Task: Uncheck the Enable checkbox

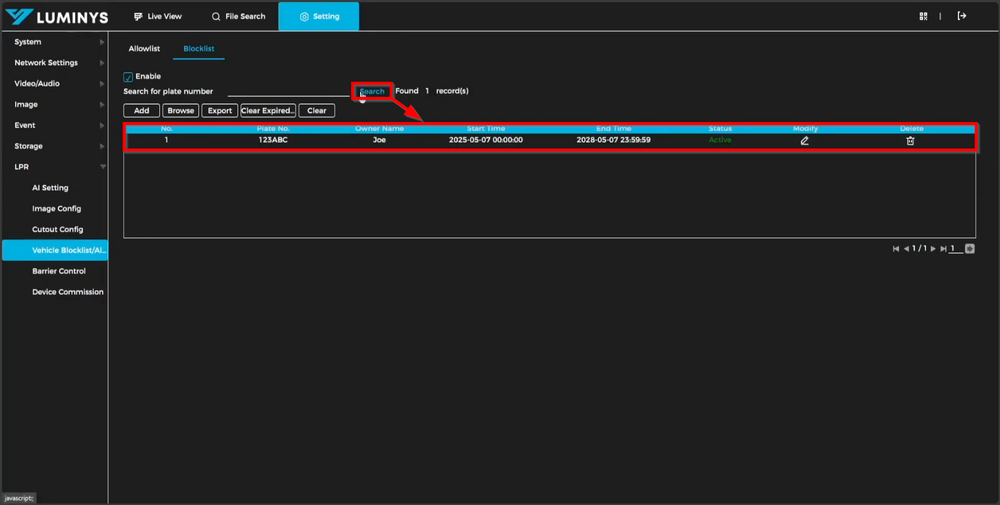Action: coord(128,77)
